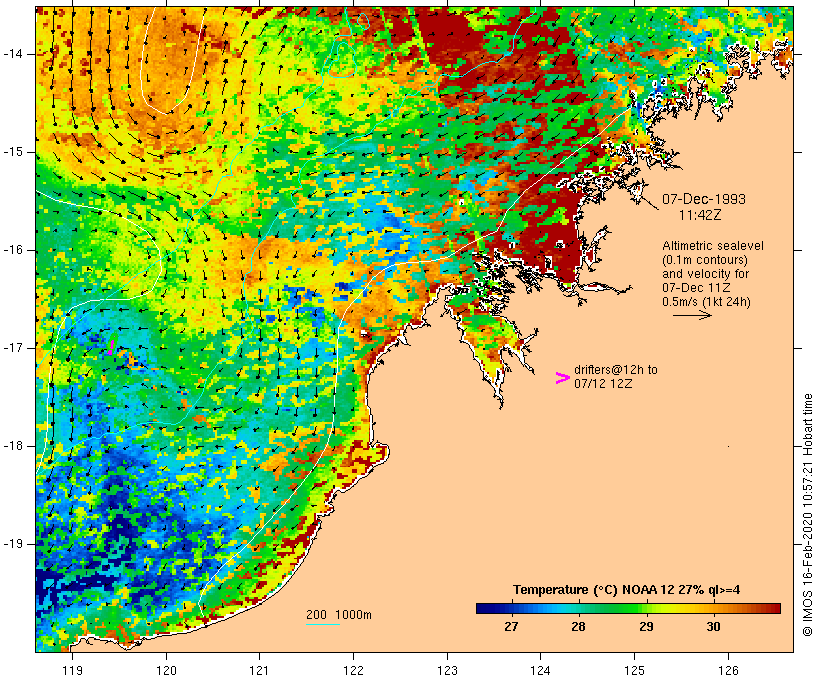Click the time label 11:42Z

pyautogui.click(x=700, y=215)
